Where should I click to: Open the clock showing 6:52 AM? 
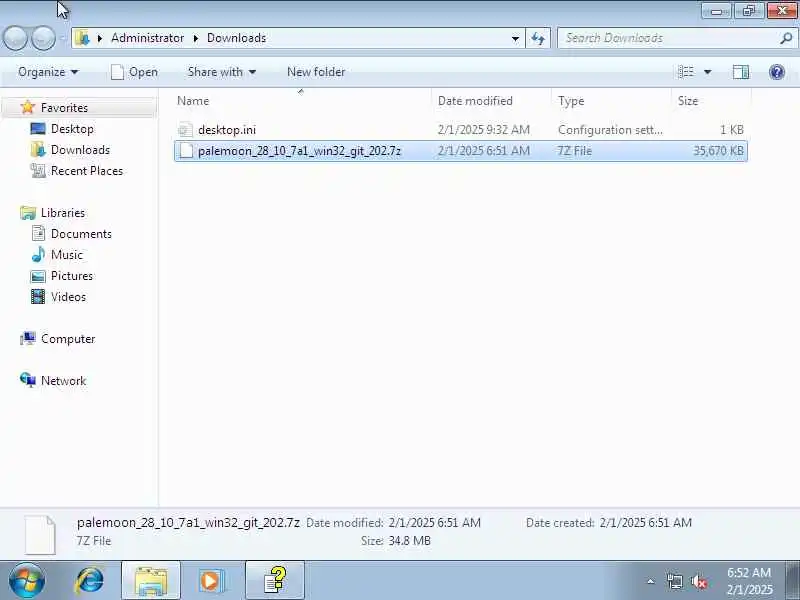(749, 581)
